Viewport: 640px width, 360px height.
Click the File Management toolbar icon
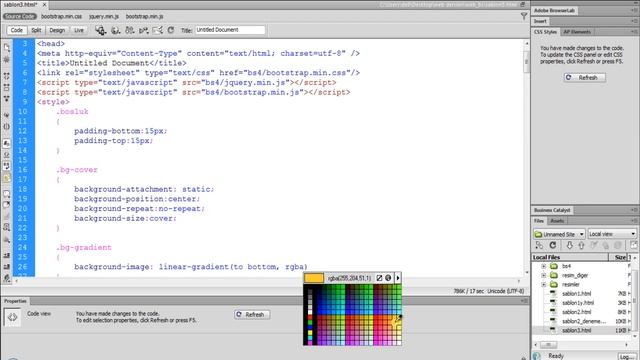[100, 30]
